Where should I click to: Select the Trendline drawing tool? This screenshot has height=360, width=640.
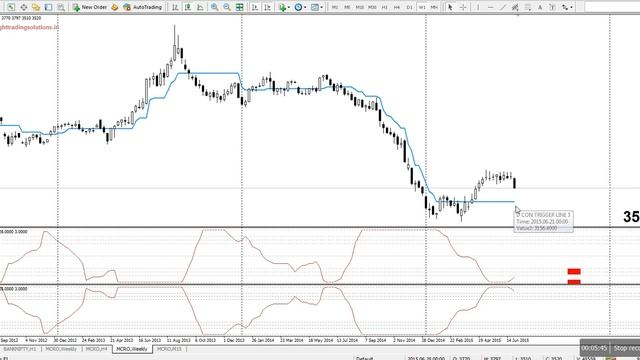(x=503, y=7)
